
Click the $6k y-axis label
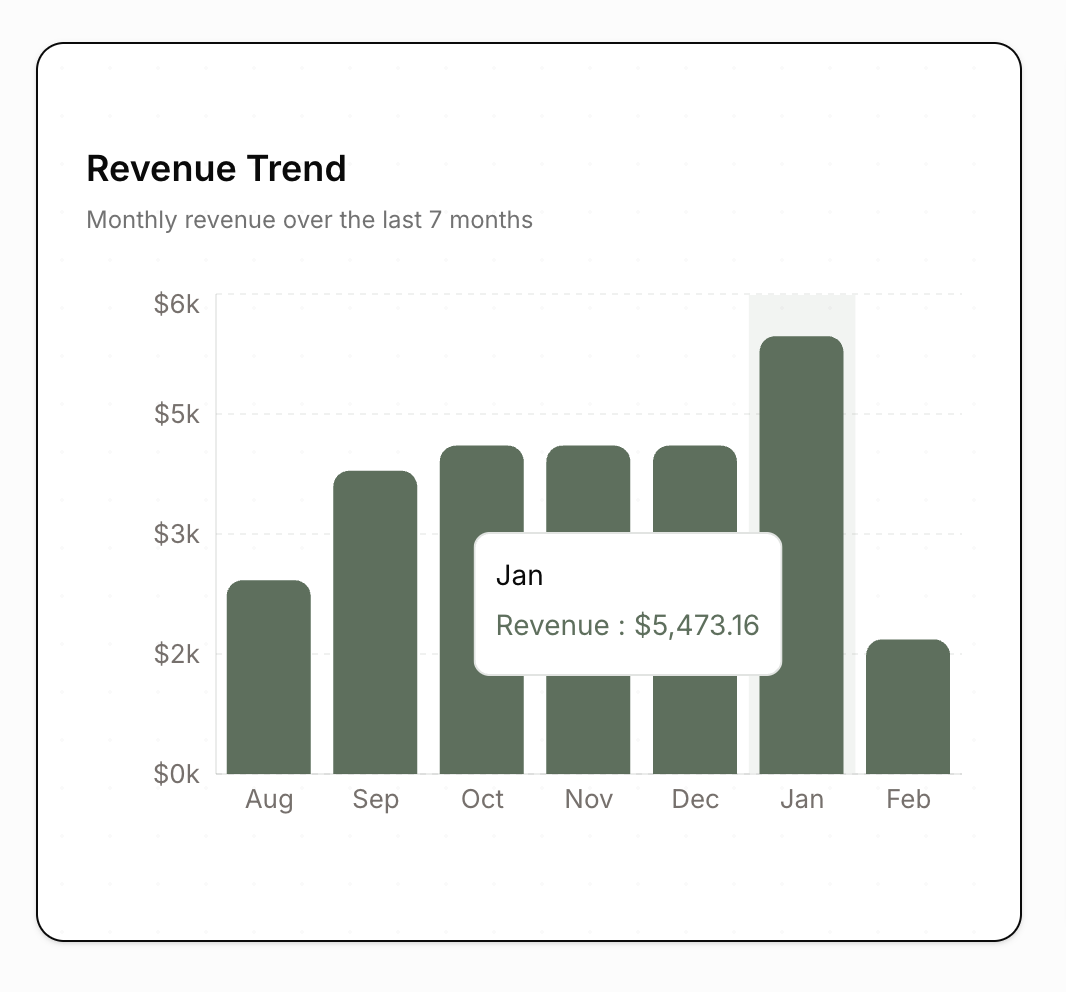(x=177, y=304)
